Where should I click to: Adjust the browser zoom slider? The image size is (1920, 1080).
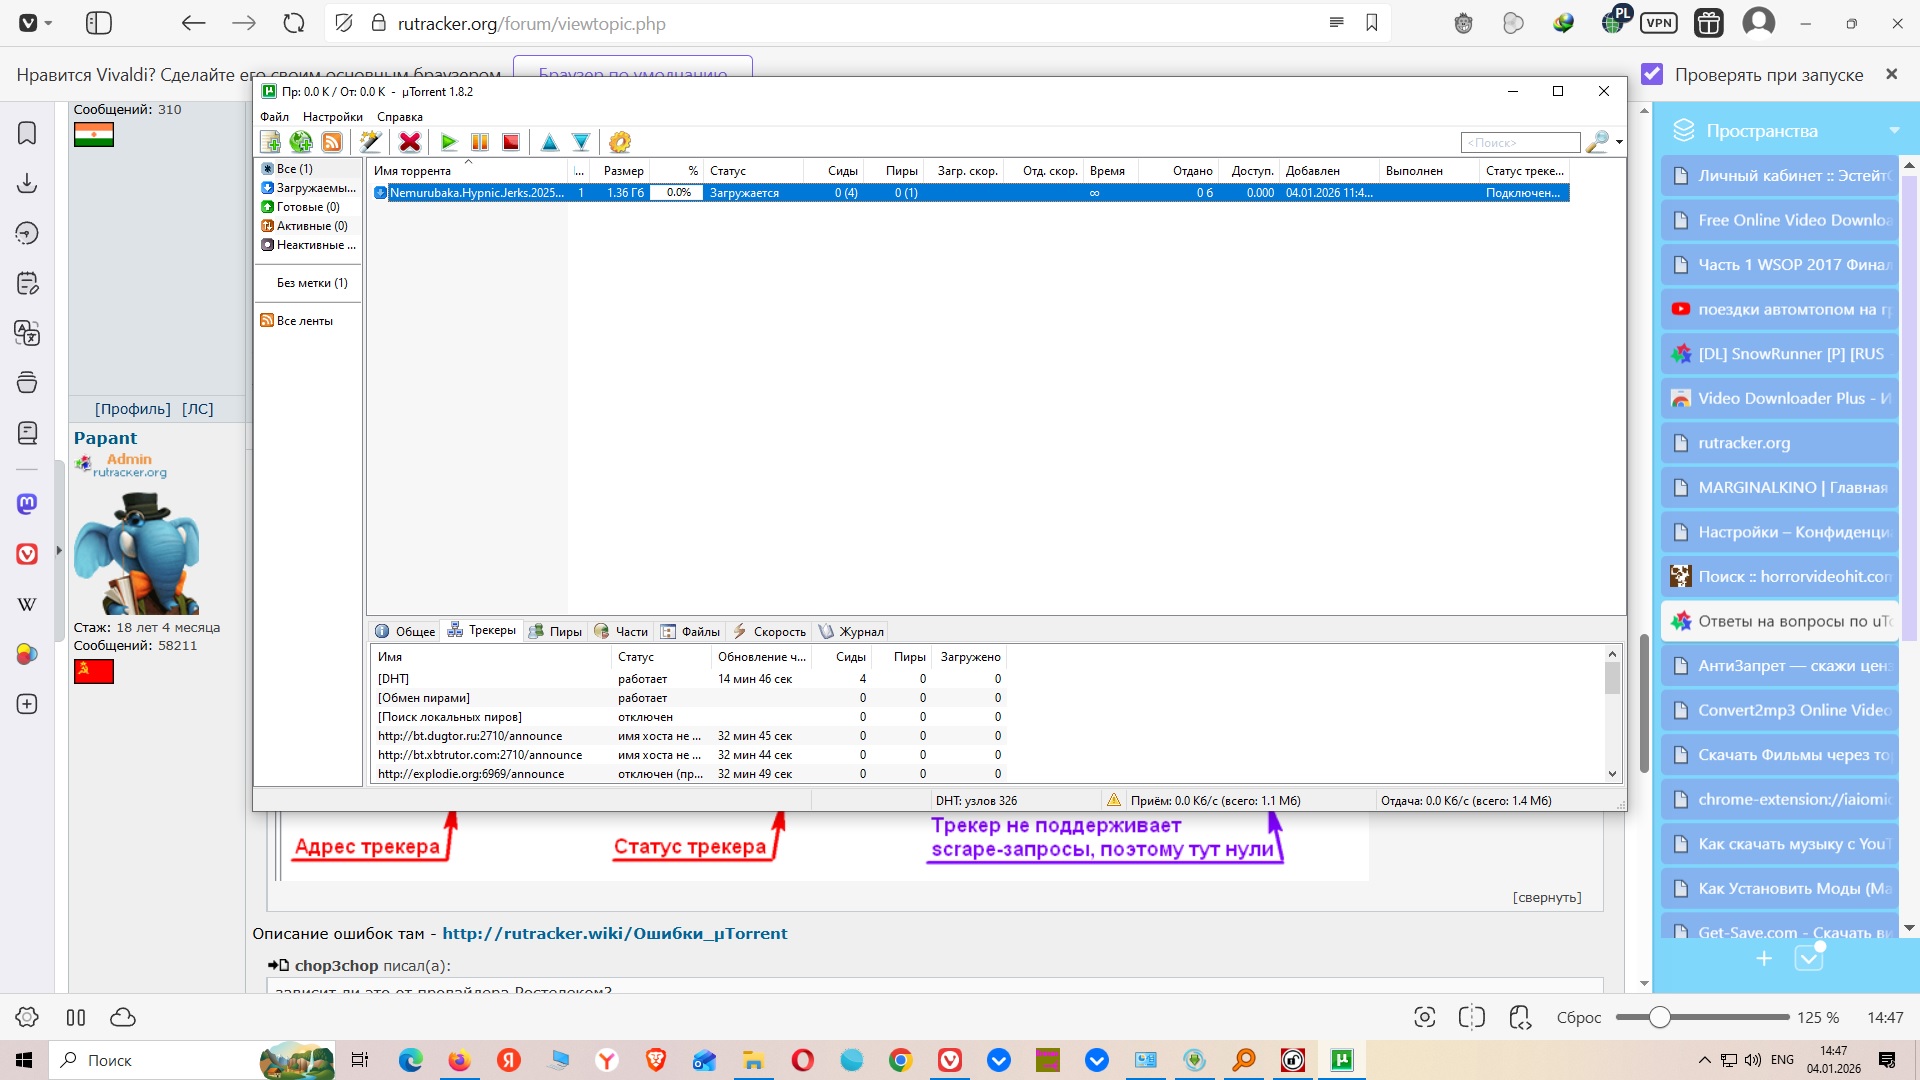(1659, 1017)
